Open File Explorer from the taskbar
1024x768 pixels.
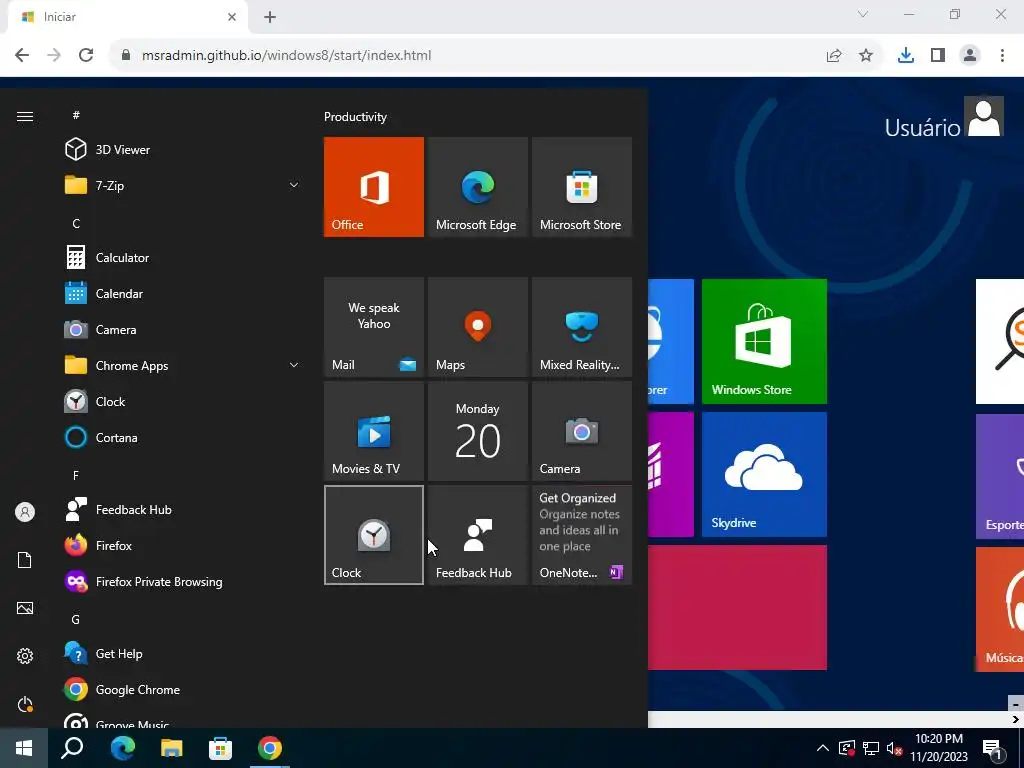tap(171, 748)
